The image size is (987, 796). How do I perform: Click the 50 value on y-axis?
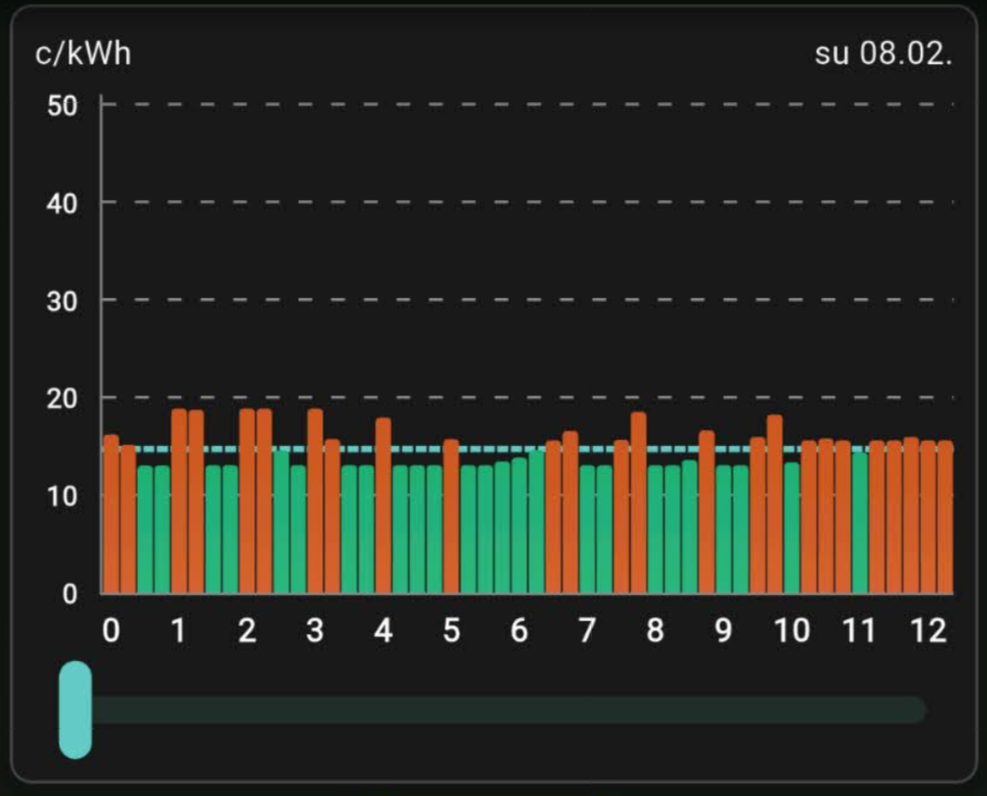pos(62,106)
